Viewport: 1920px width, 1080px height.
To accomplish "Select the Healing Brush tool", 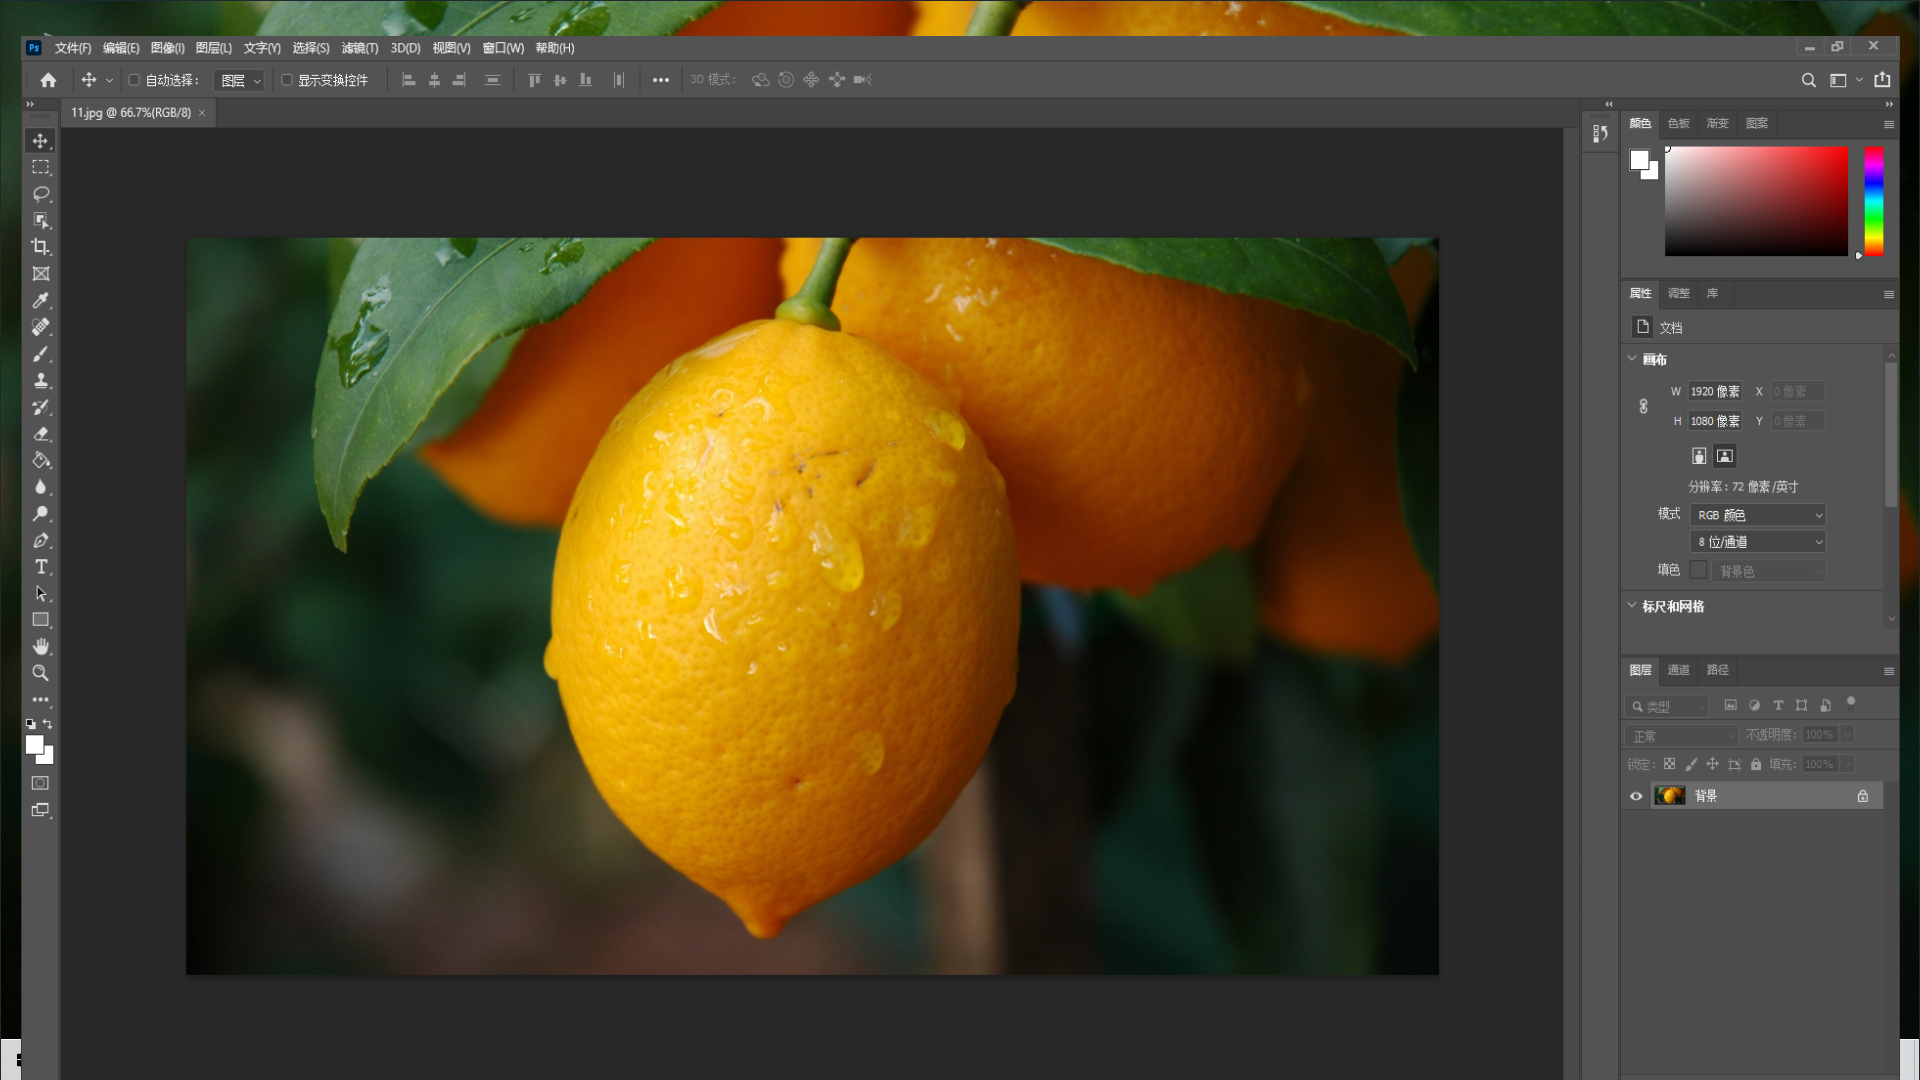I will pos(41,326).
